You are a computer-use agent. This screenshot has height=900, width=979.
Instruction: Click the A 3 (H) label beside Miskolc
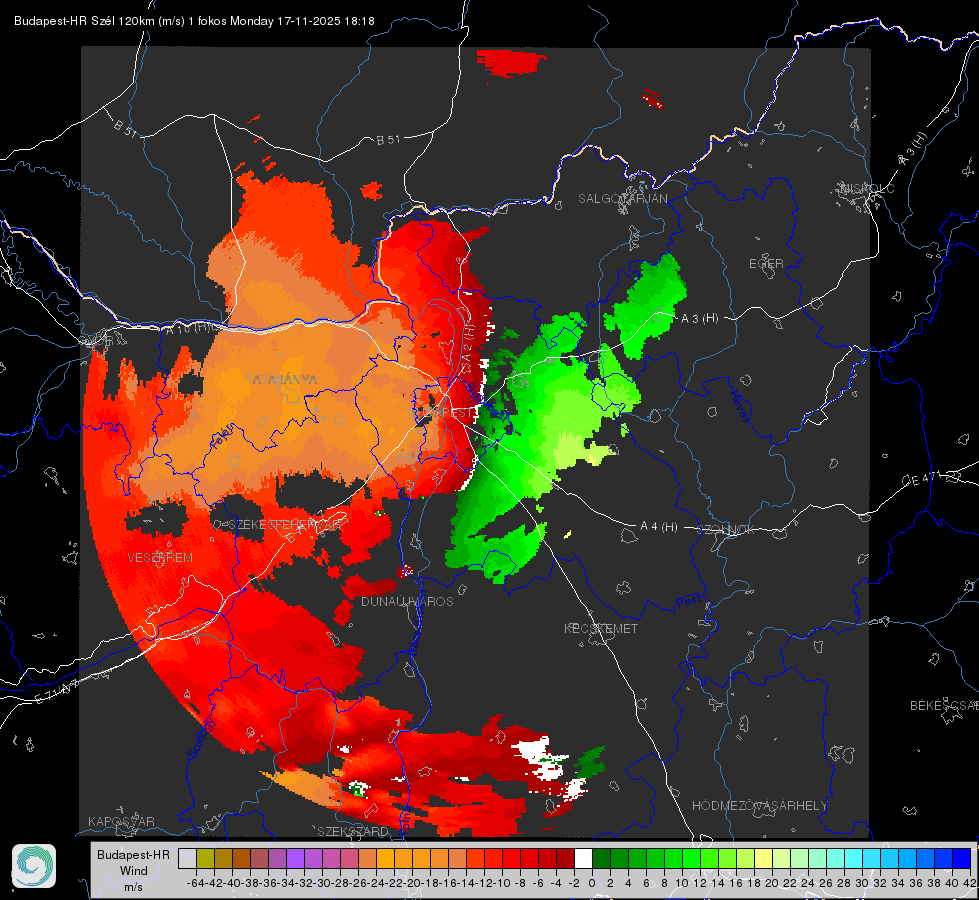point(913,149)
